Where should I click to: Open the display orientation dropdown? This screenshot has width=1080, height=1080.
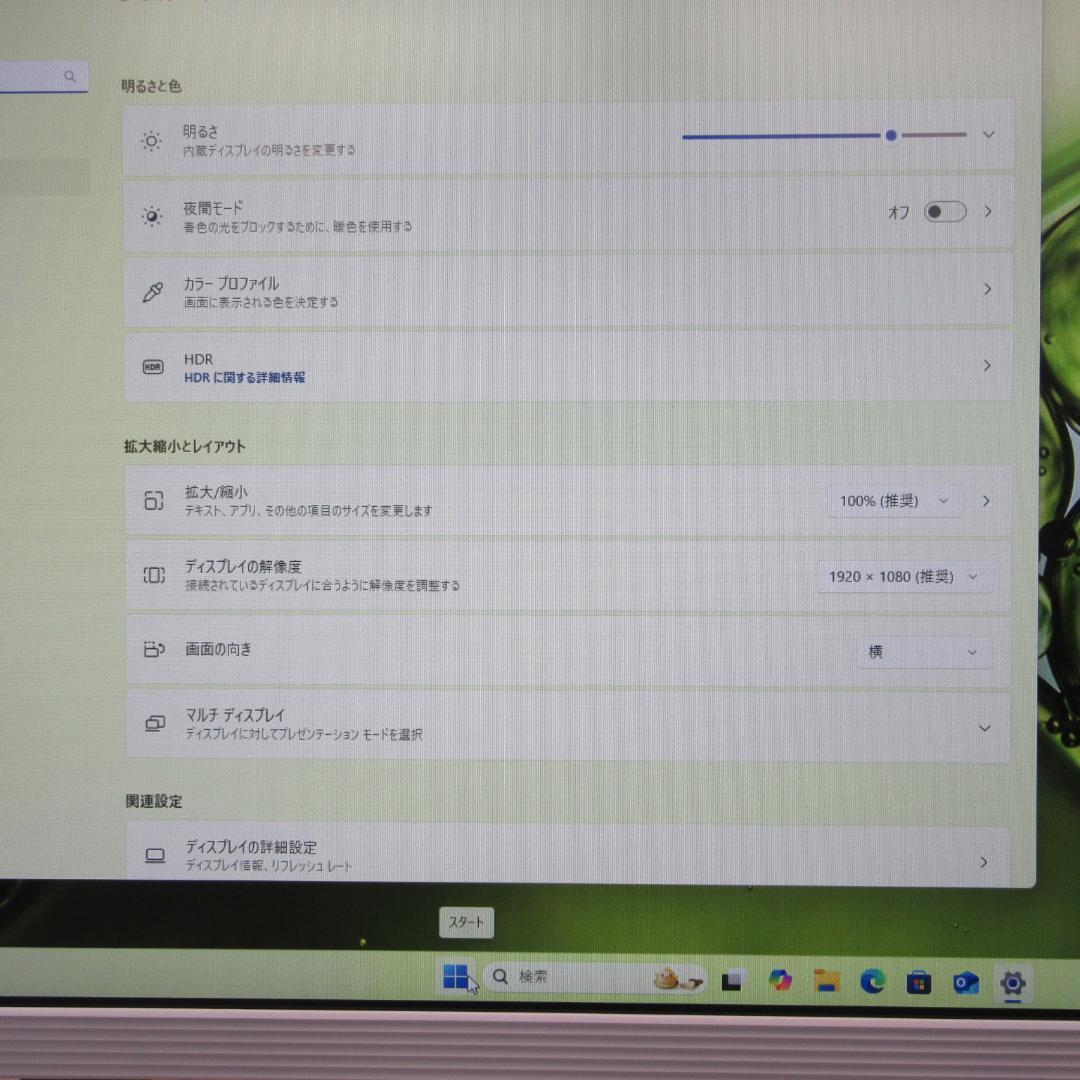point(922,651)
